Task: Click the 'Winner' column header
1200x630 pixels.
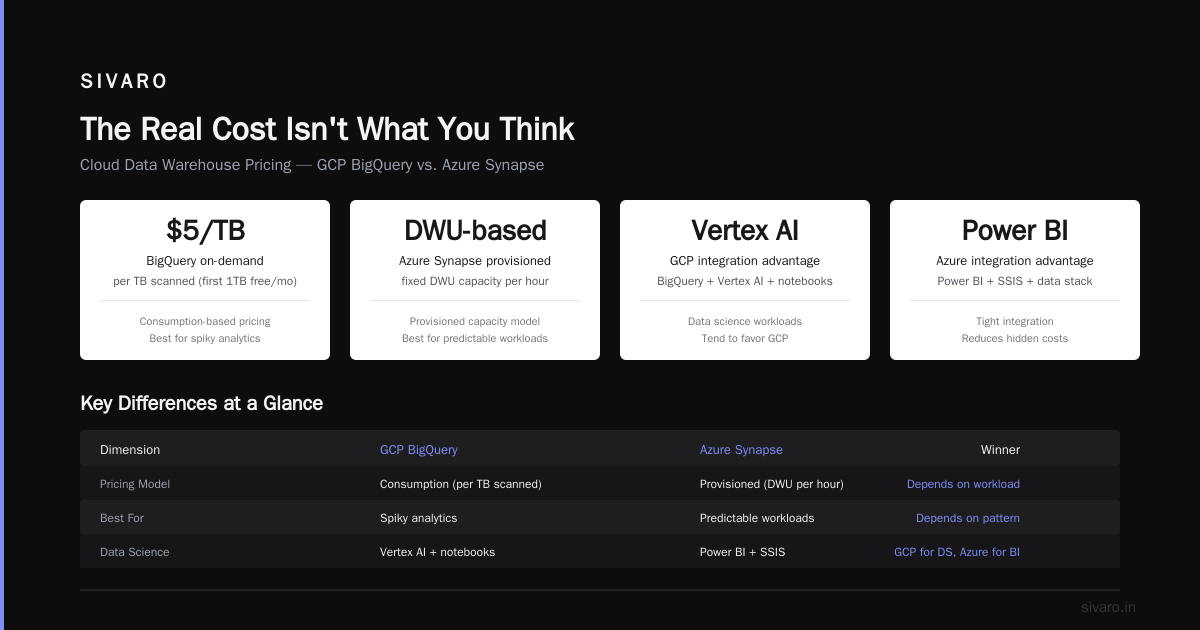Action: (x=1000, y=450)
